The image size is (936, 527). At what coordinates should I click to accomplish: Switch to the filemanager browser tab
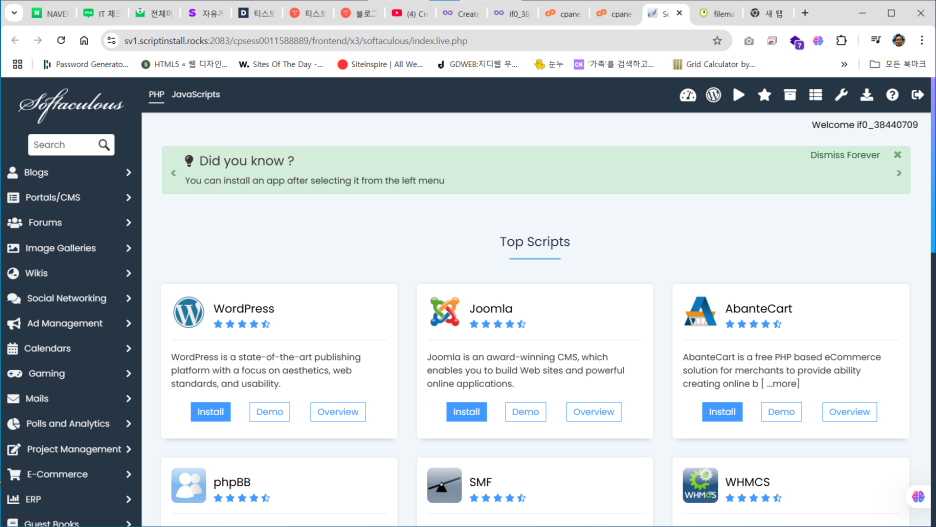pyautogui.click(x=716, y=13)
